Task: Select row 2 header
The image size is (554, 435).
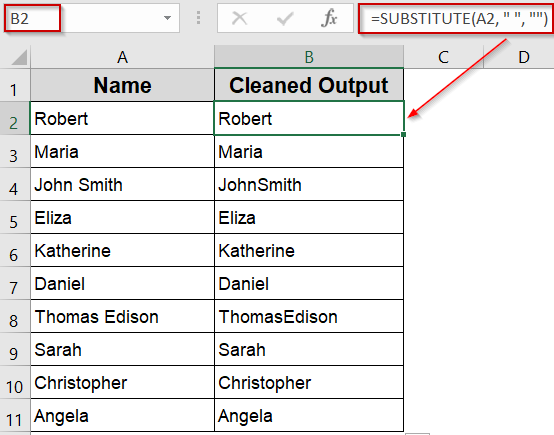Action: (15, 118)
